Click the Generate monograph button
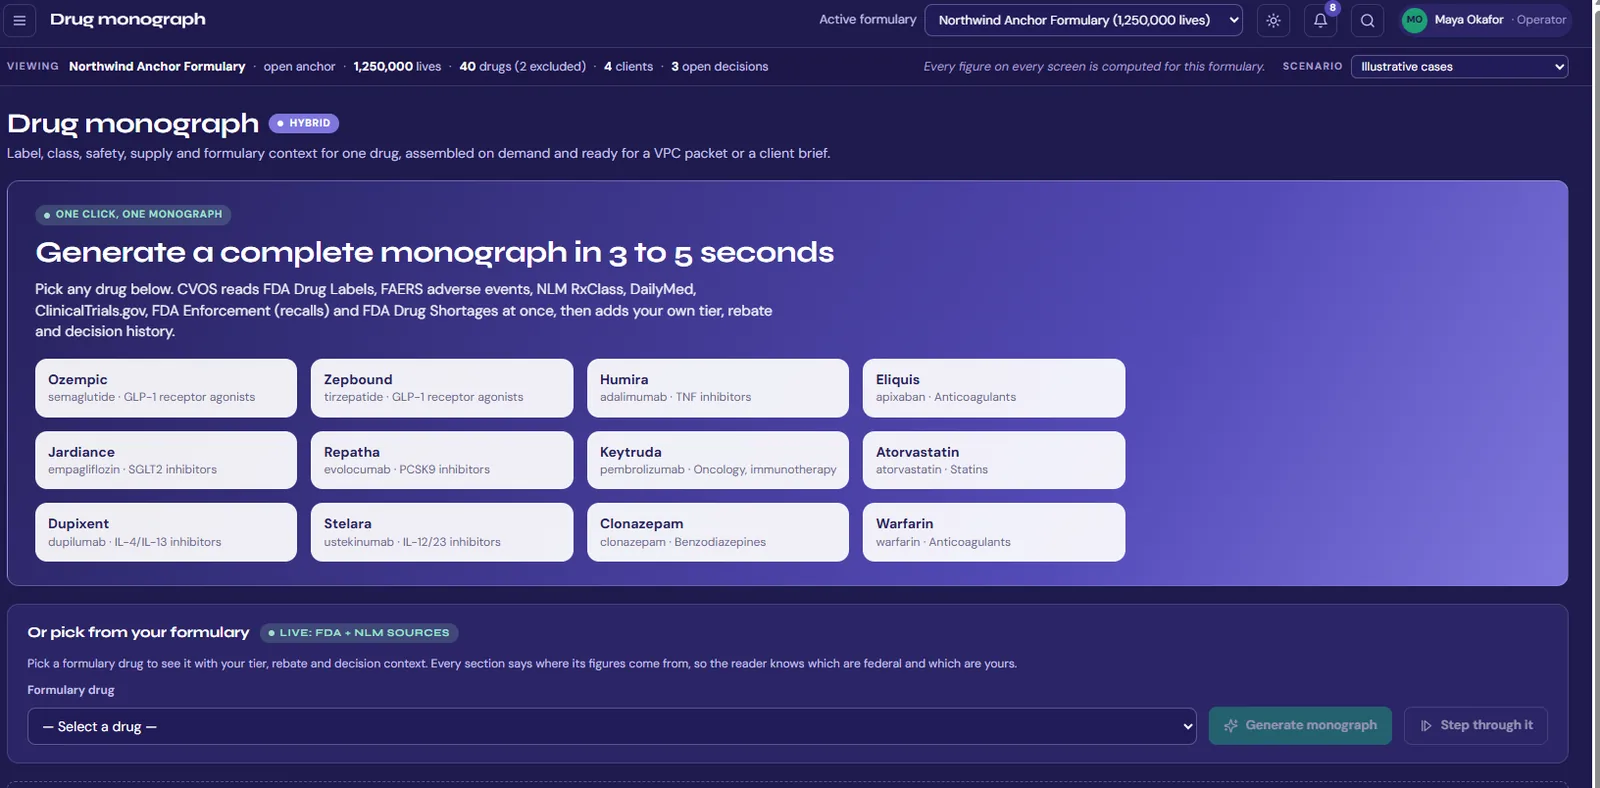This screenshot has width=1600, height=788. tap(1300, 726)
